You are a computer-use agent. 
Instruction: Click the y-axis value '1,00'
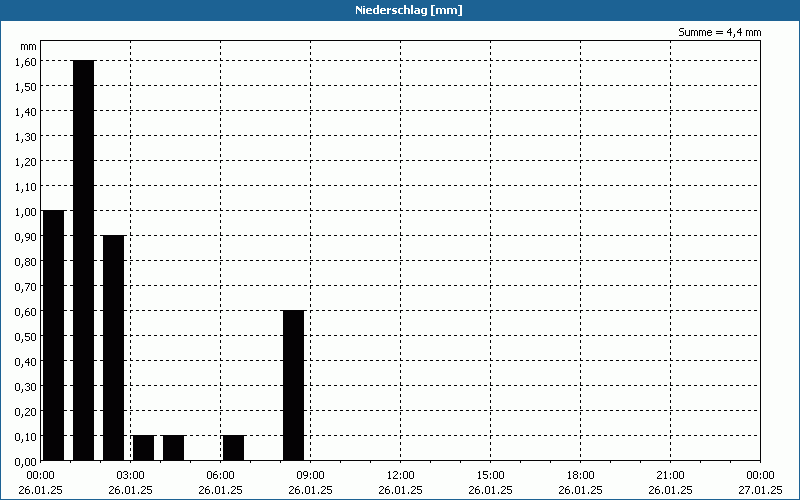(26, 211)
